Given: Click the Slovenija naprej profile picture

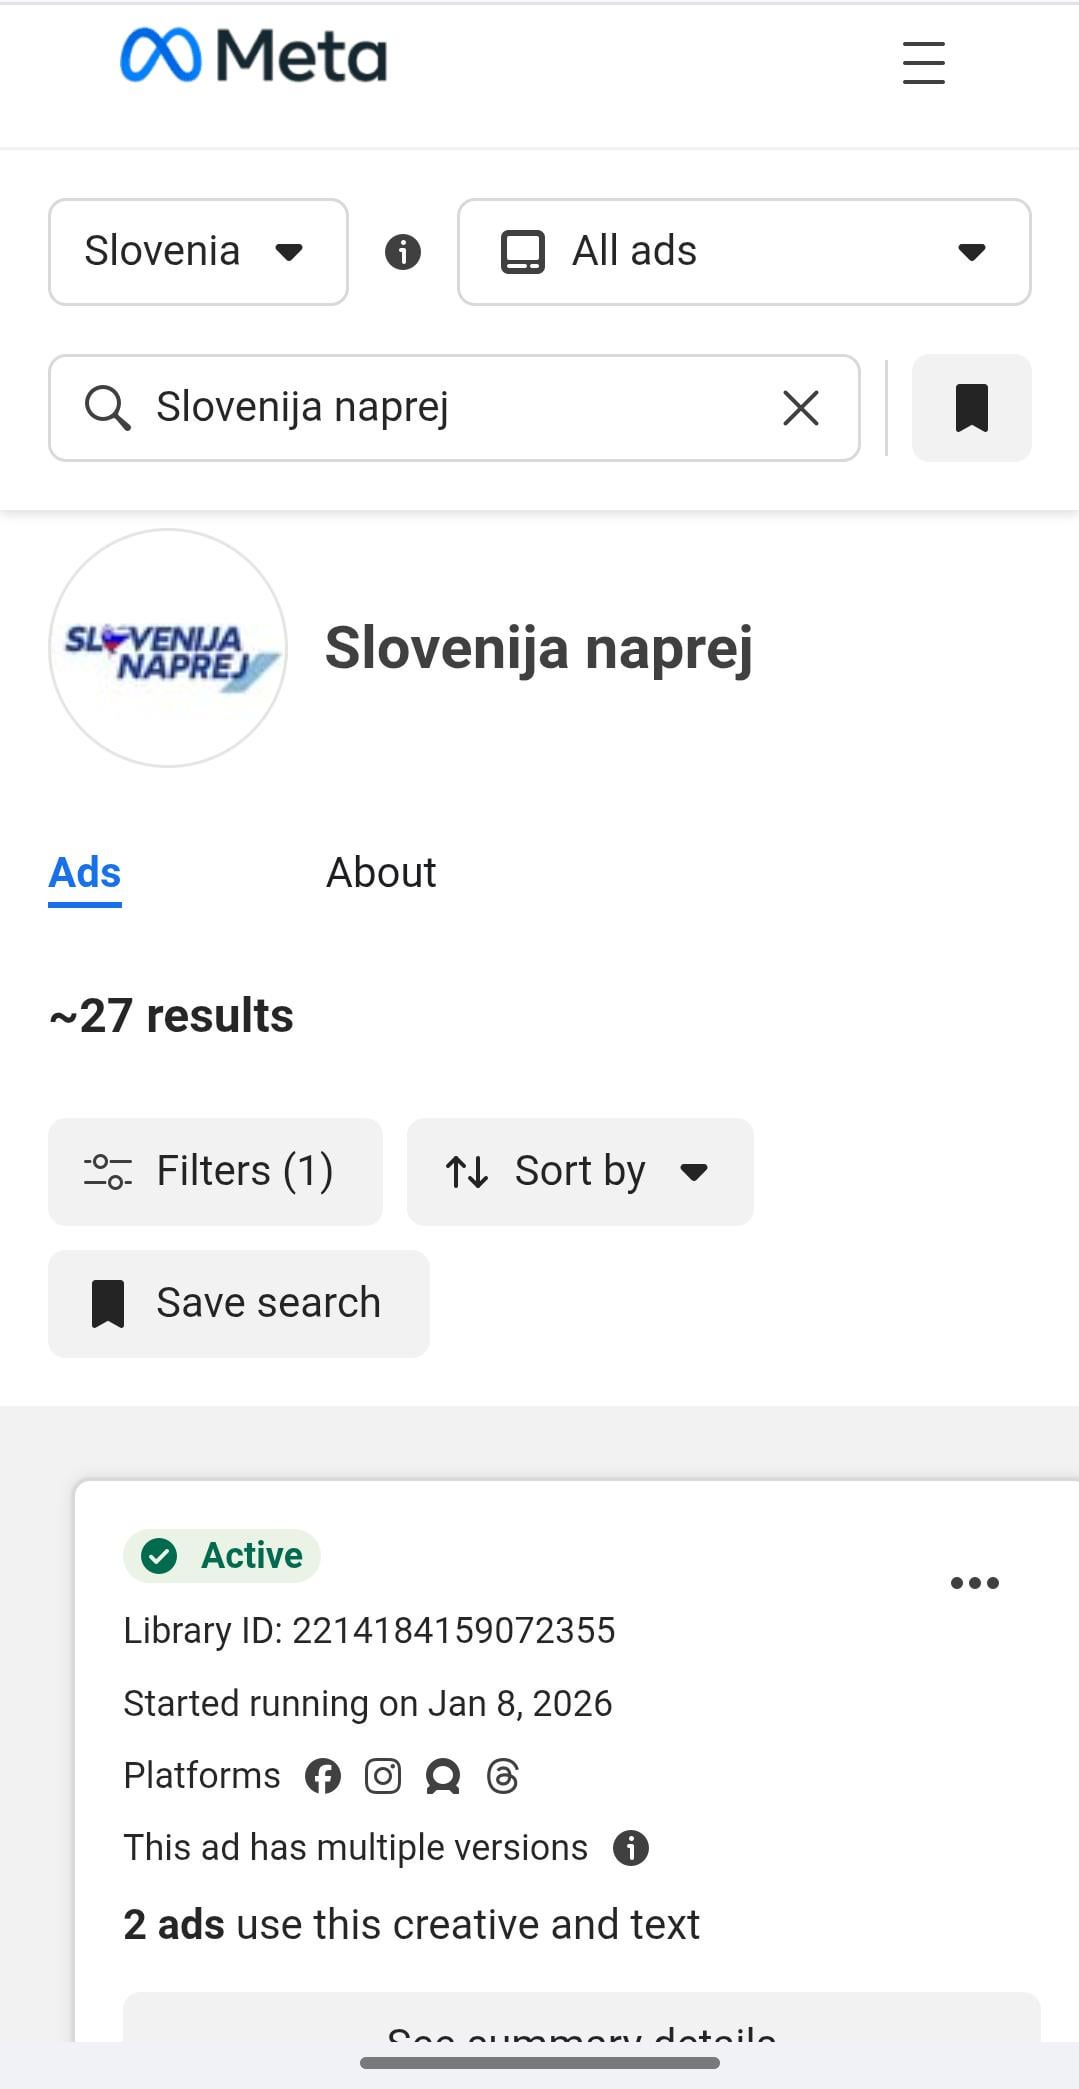Looking at the screenshot, I should coord(168,648).
